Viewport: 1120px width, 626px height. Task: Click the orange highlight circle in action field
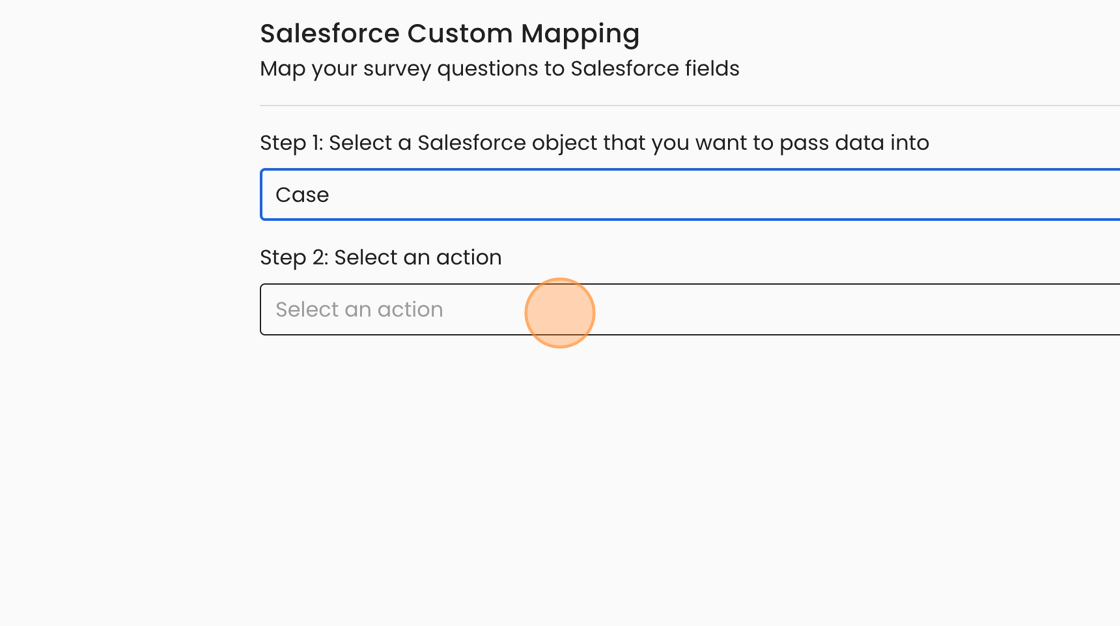pyautogui.click(x=560, y=313)
